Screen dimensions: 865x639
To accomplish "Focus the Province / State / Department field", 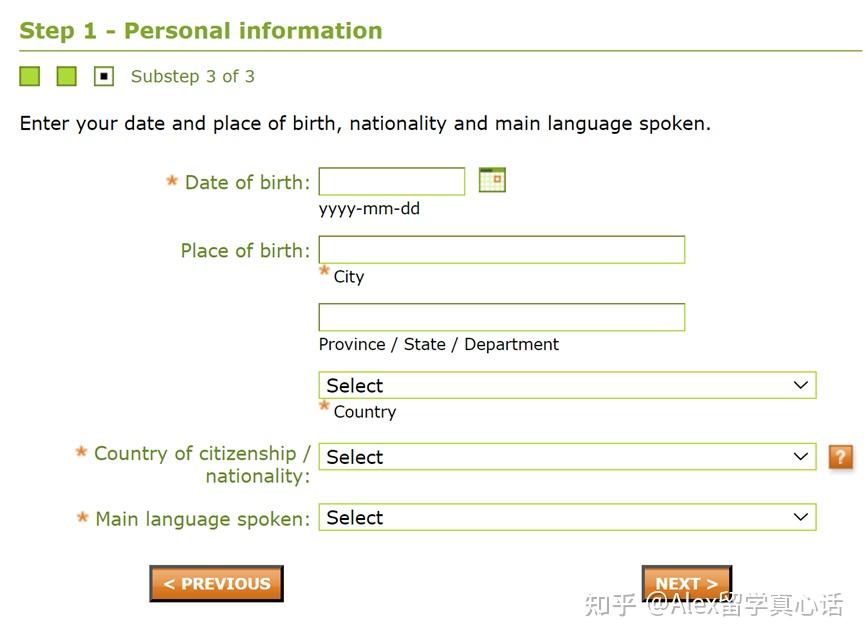I will tap(501, 318).
